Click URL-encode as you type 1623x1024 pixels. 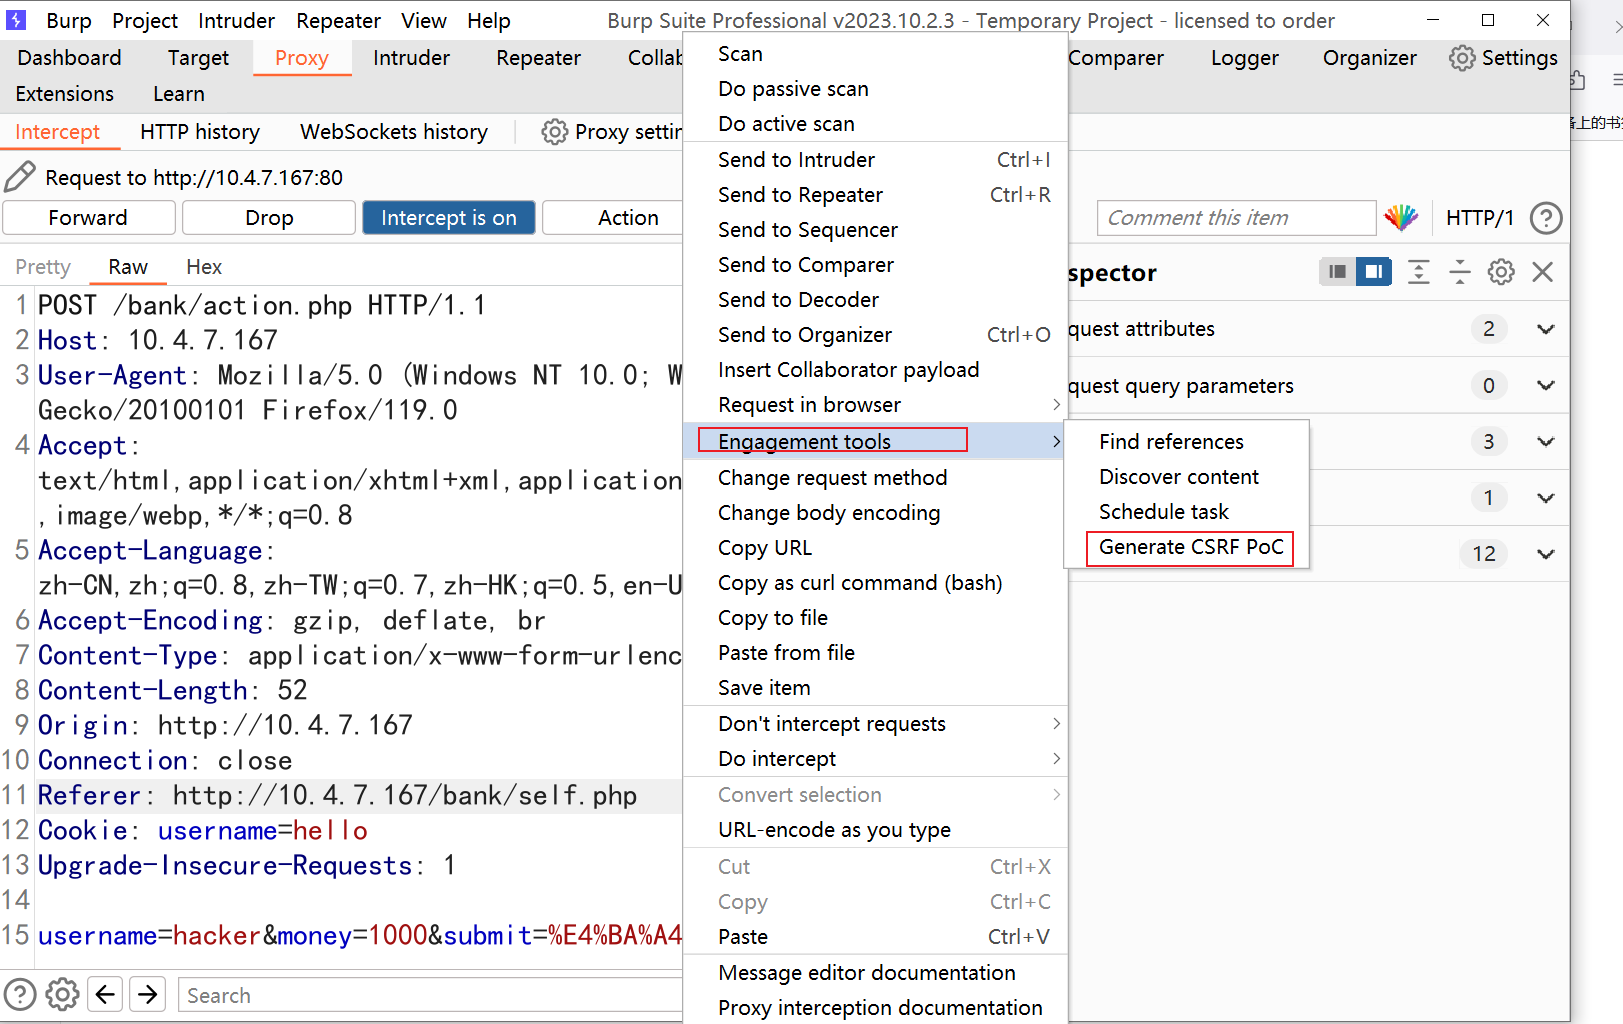(875, 830)
